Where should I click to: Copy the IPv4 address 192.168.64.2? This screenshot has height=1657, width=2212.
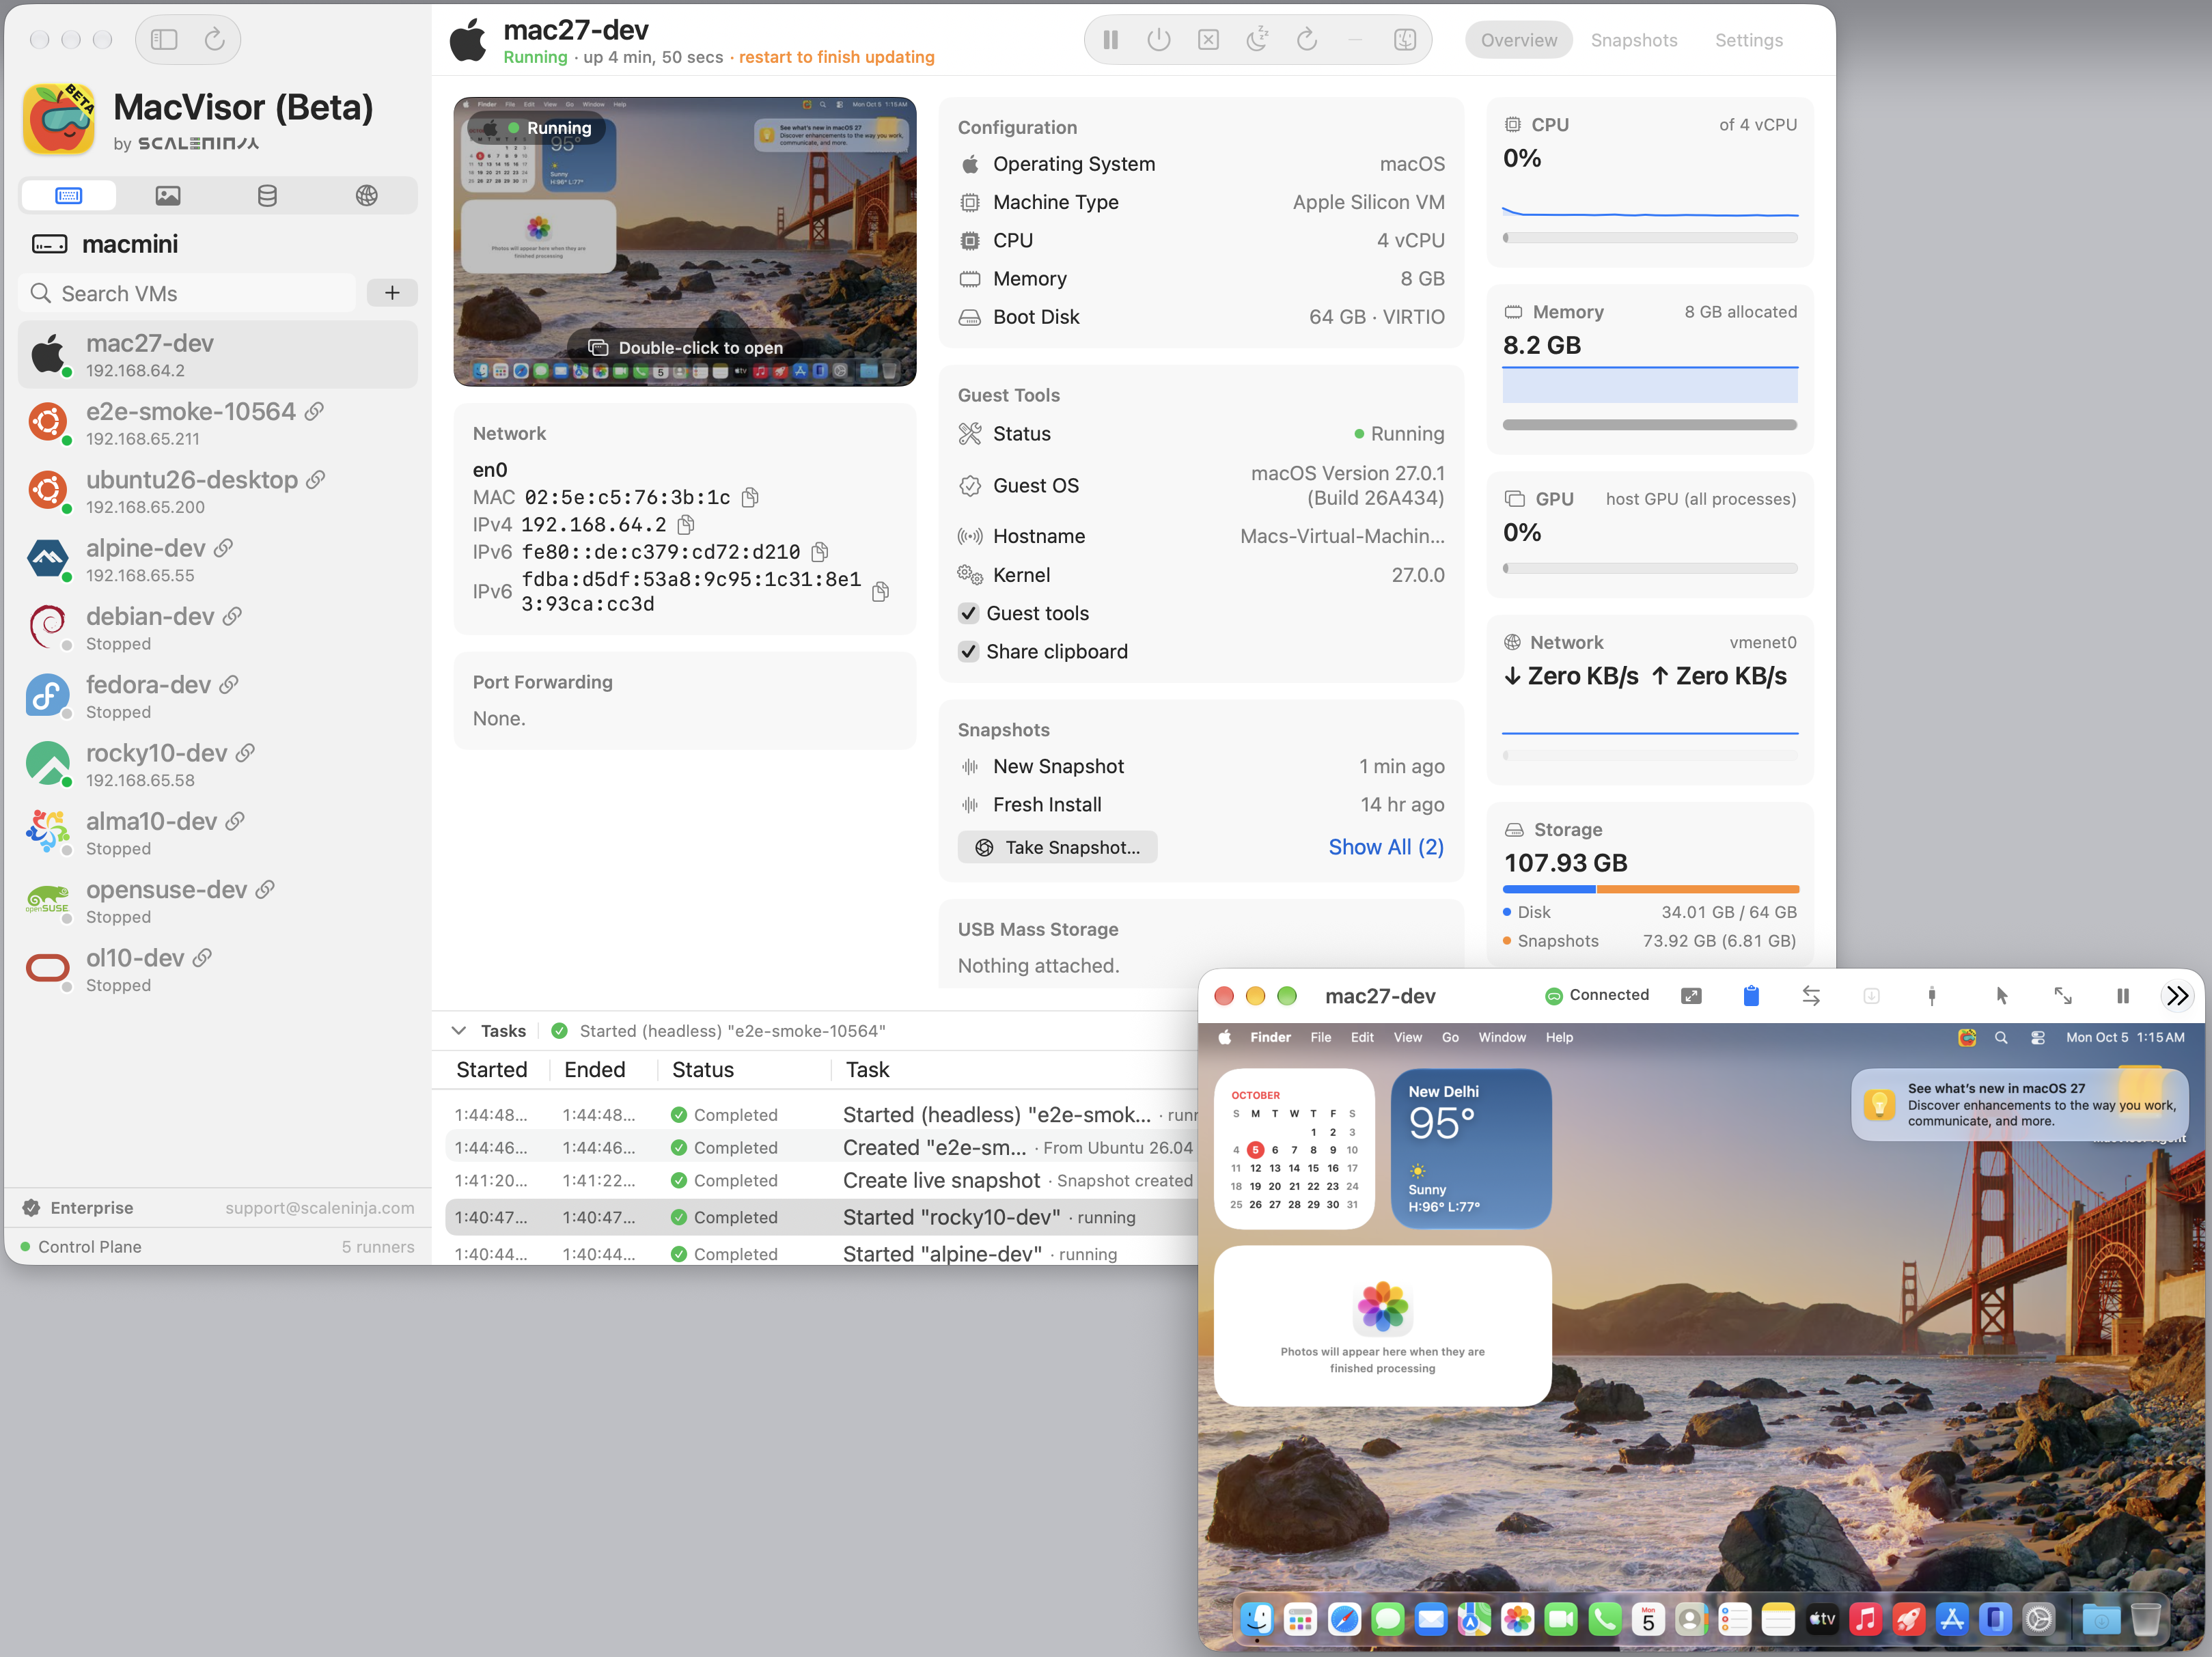[x=686, y=524]
